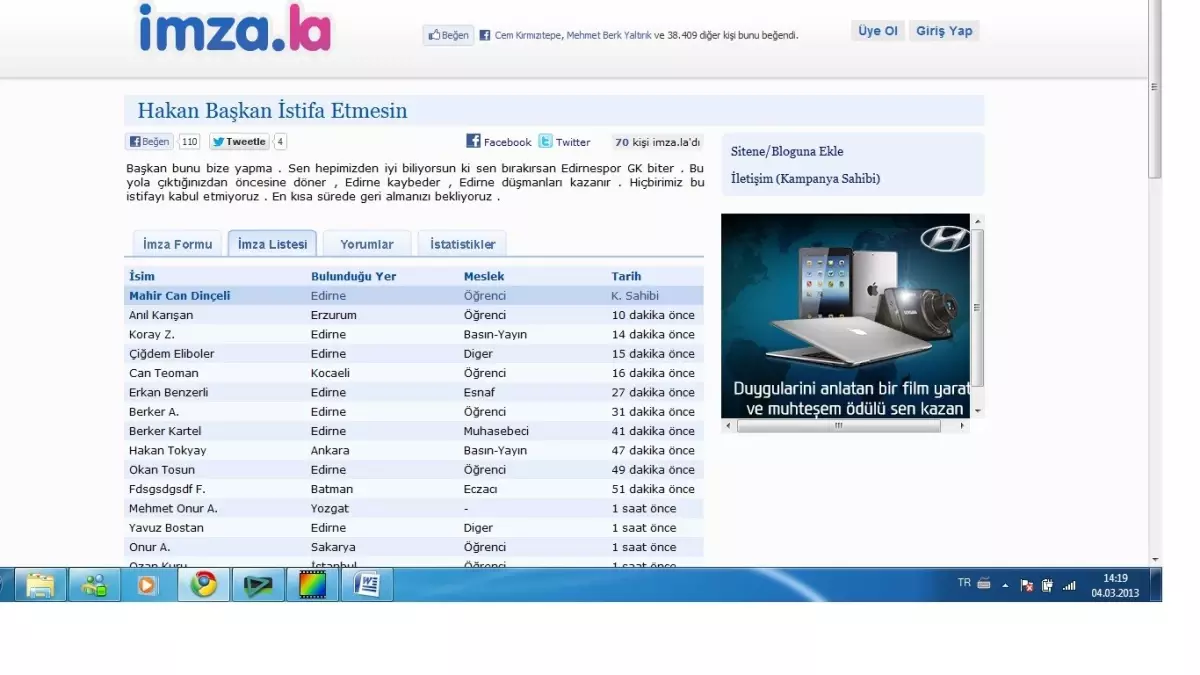Switch to the Yorumlar tab

click(x=367, y=244)
